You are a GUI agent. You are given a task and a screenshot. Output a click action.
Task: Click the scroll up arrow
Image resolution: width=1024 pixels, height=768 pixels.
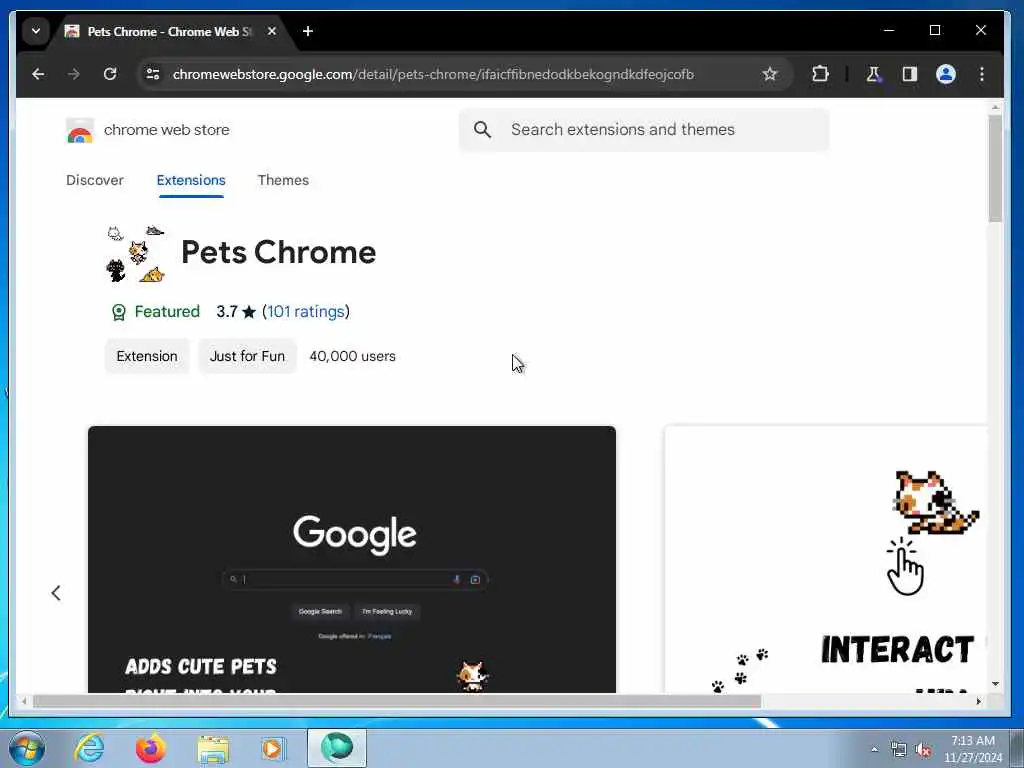pos(995,106)
